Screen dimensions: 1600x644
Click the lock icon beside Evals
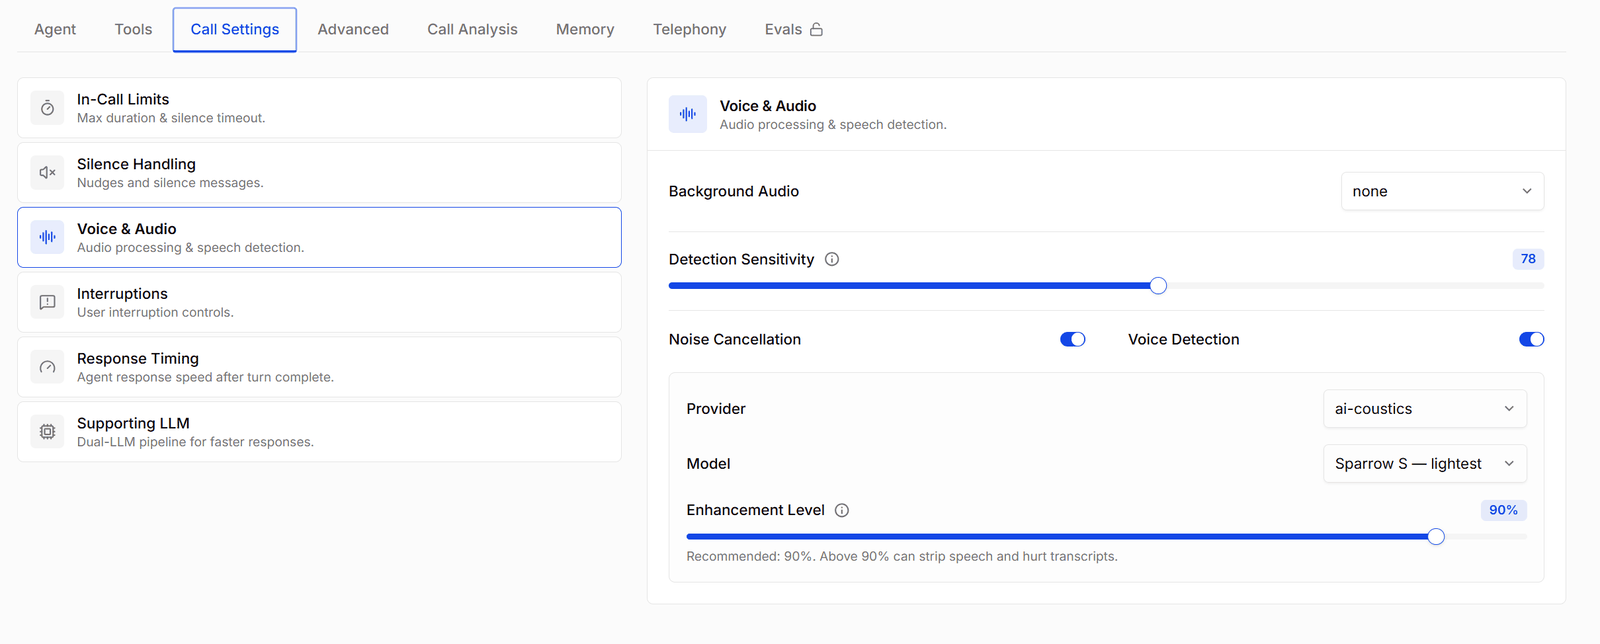pyautogui.click(x=816, y=29)
